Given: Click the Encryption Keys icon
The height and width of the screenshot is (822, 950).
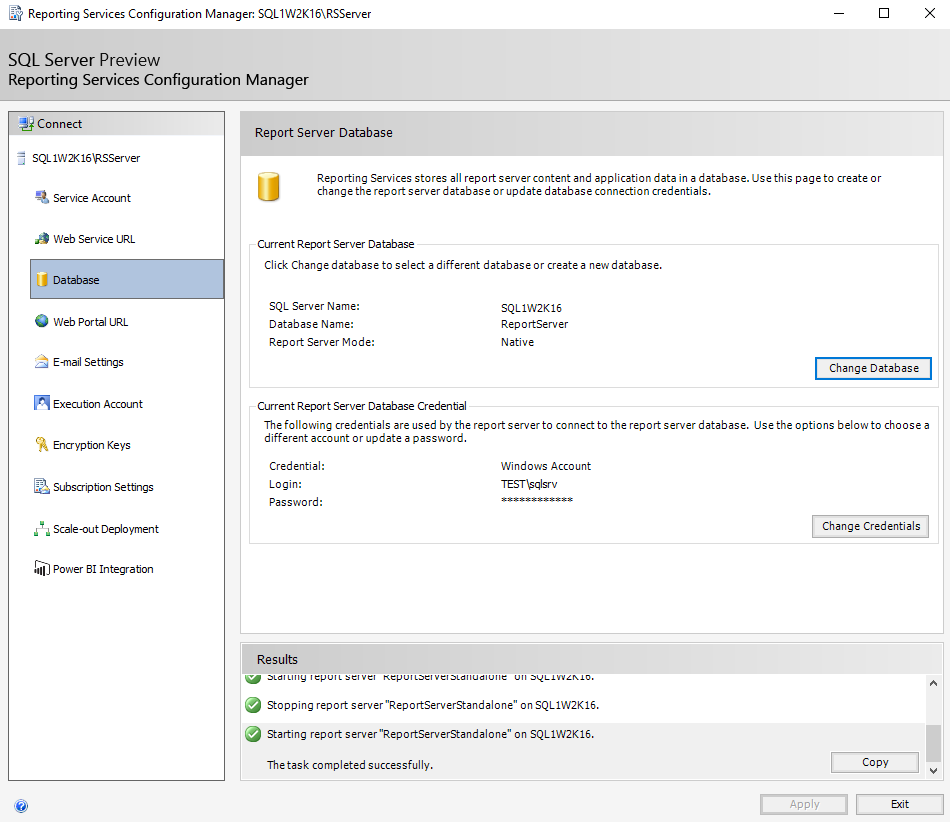Looking at the screenshot, I should tap(42, 445).
